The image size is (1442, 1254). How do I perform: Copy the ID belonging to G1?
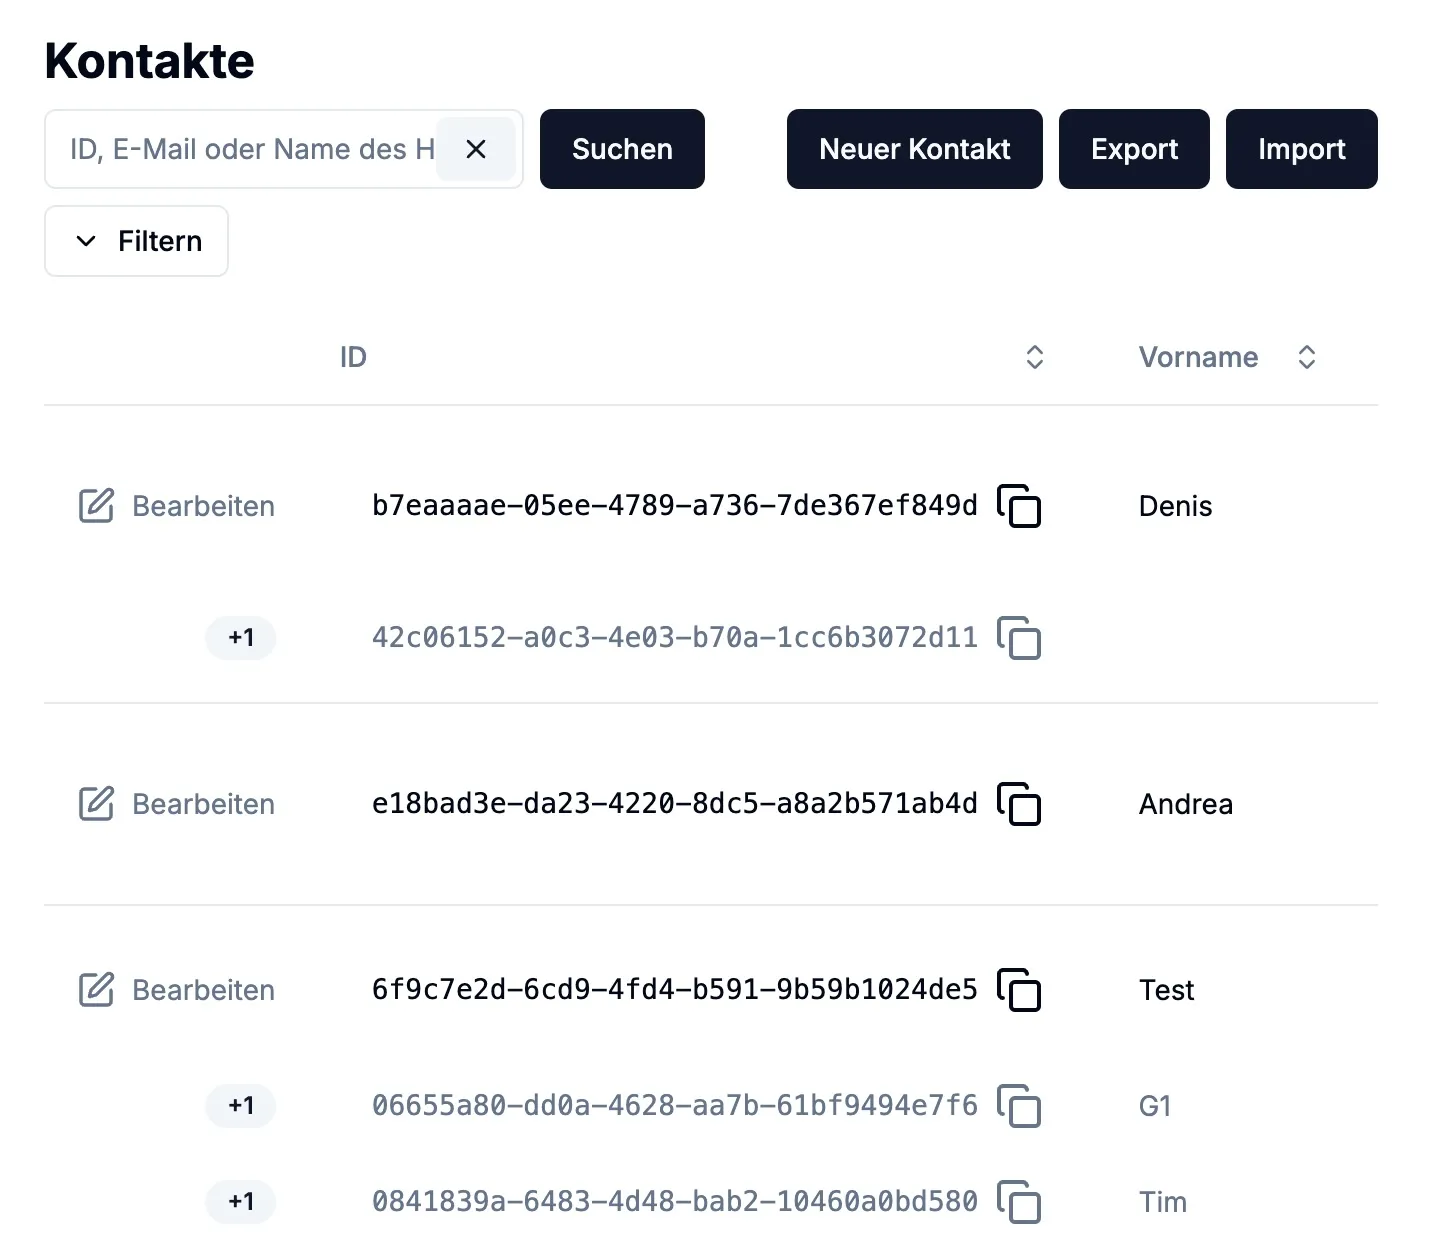1021,1106
